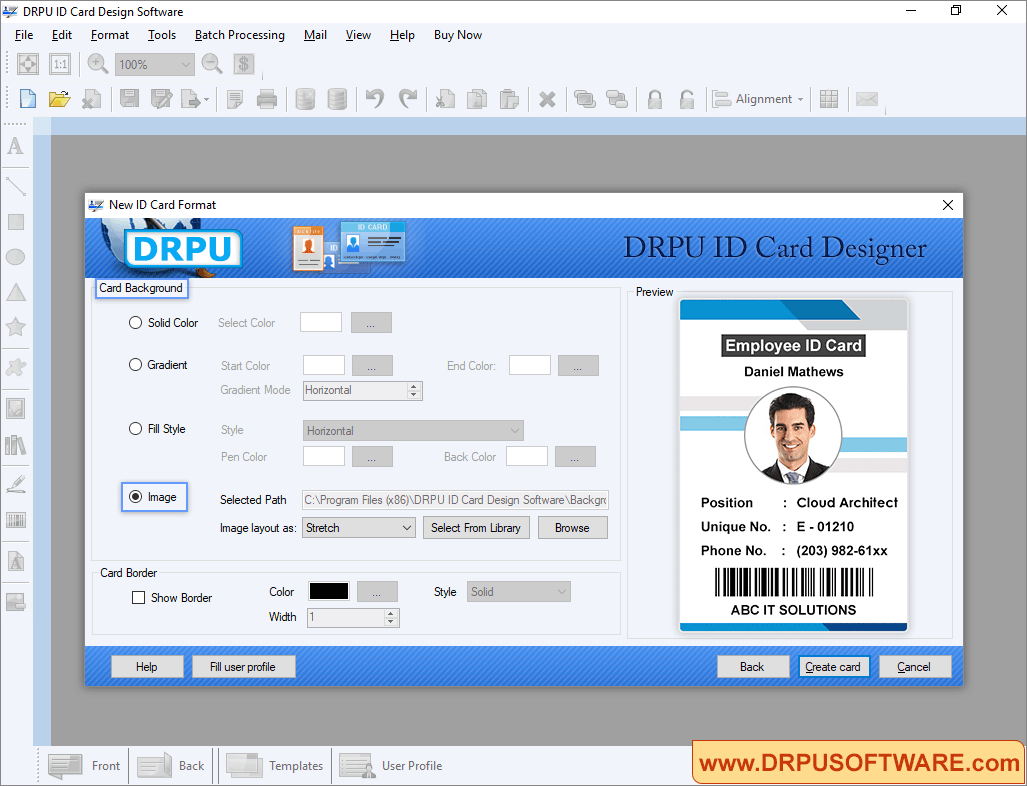Click the Fill user profile button

pyautogui.click(x=243, y=667)
